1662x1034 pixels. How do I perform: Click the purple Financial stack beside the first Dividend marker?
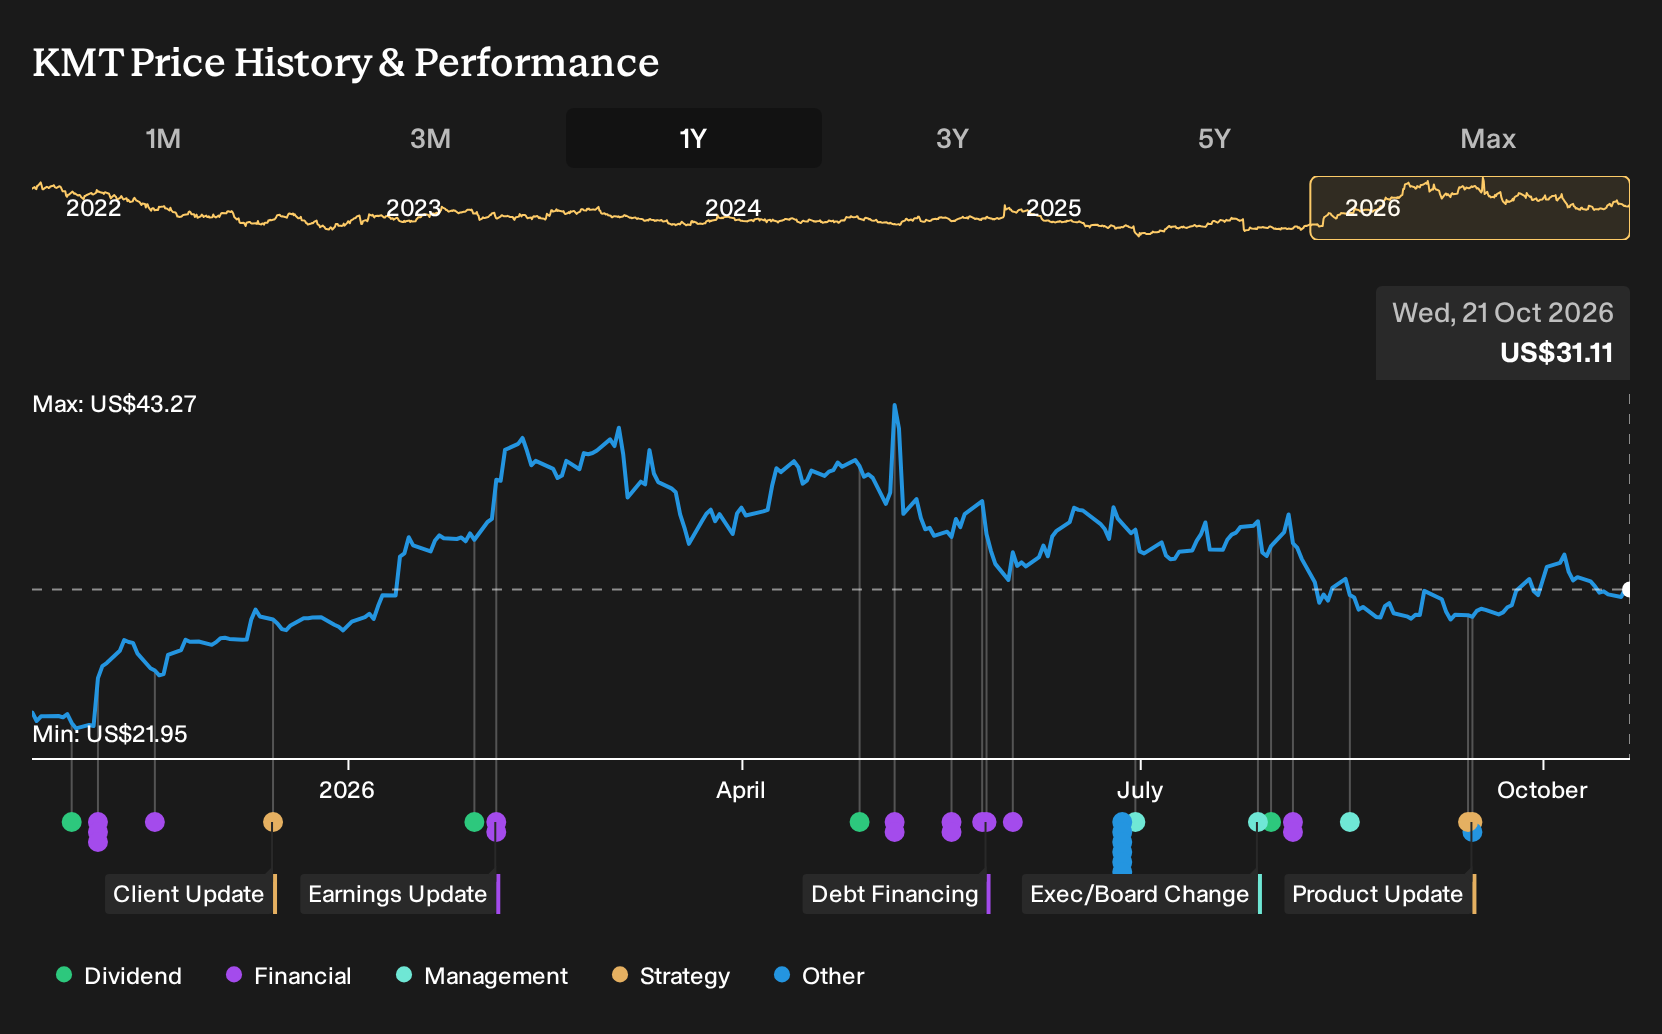98,831
